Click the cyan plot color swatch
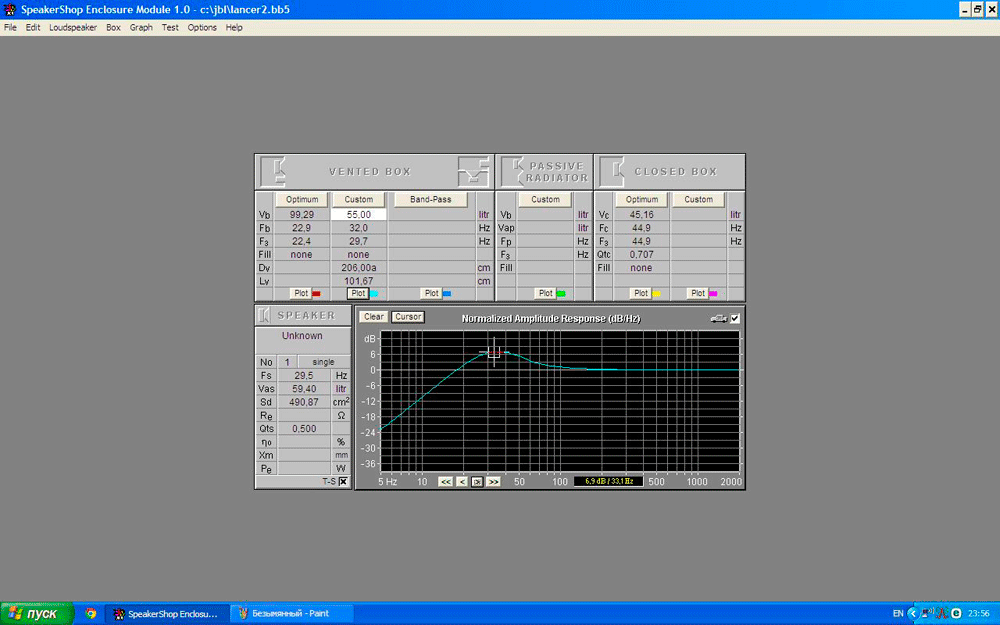Image resolution: width=1000 pixels, height=625 pixels. [374, 294]
